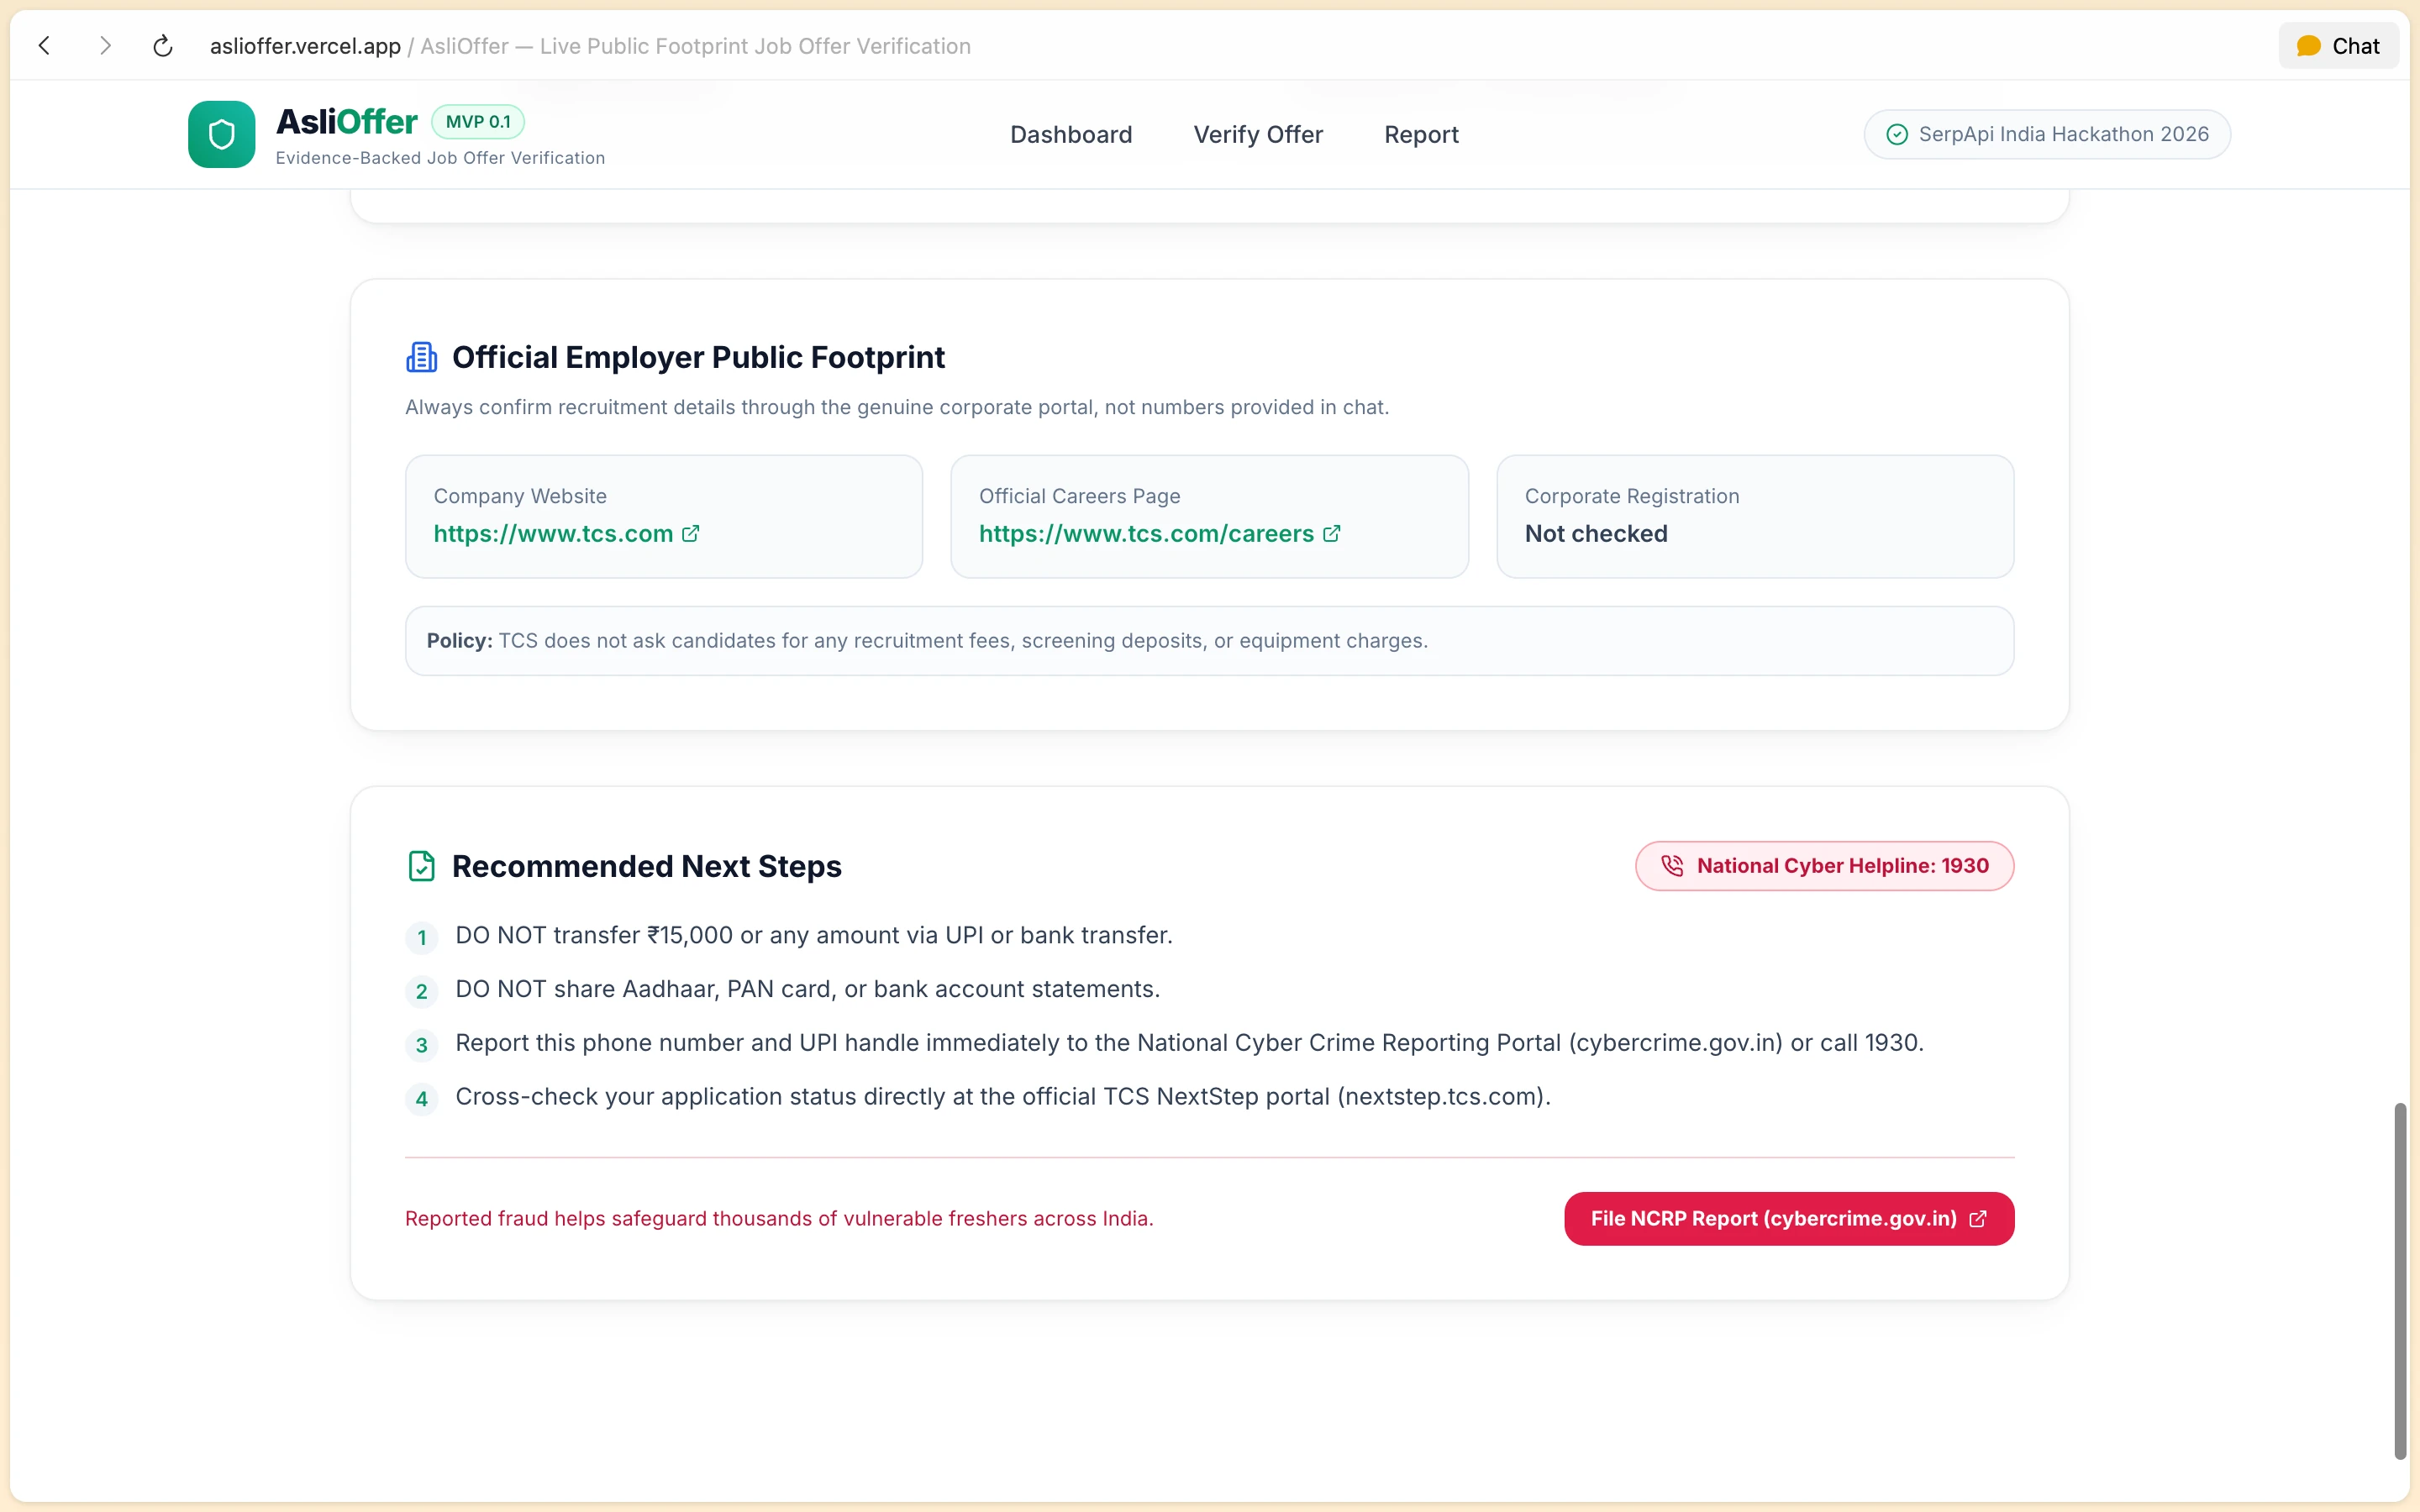The height and width of the screenshot is (1512, 2420).
Task: Click the AsliOffer brand name
Action: click(346, 121)
